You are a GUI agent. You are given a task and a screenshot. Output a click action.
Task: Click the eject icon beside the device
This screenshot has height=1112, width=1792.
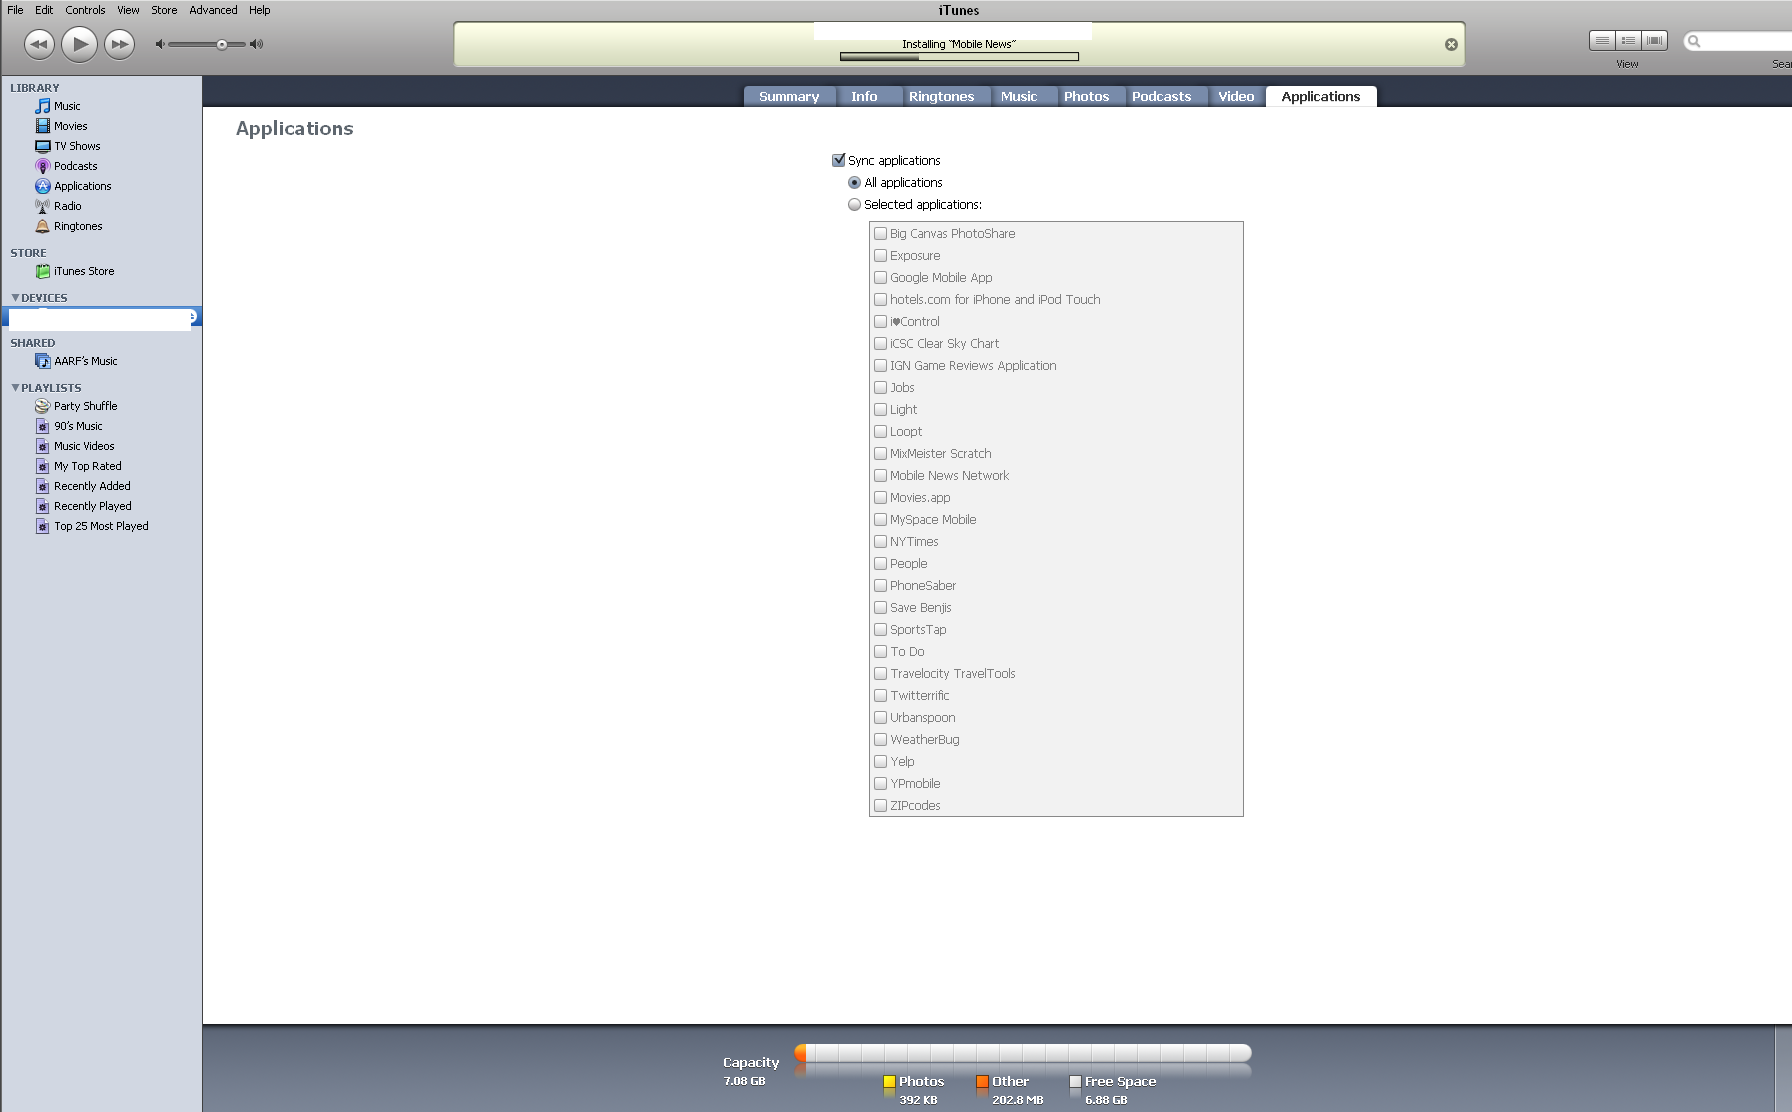193,317
